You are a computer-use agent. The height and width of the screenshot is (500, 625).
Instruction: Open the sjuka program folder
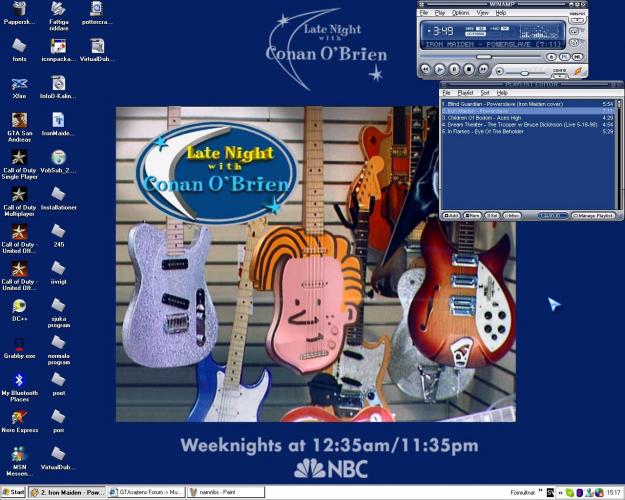tap(58, 313)
